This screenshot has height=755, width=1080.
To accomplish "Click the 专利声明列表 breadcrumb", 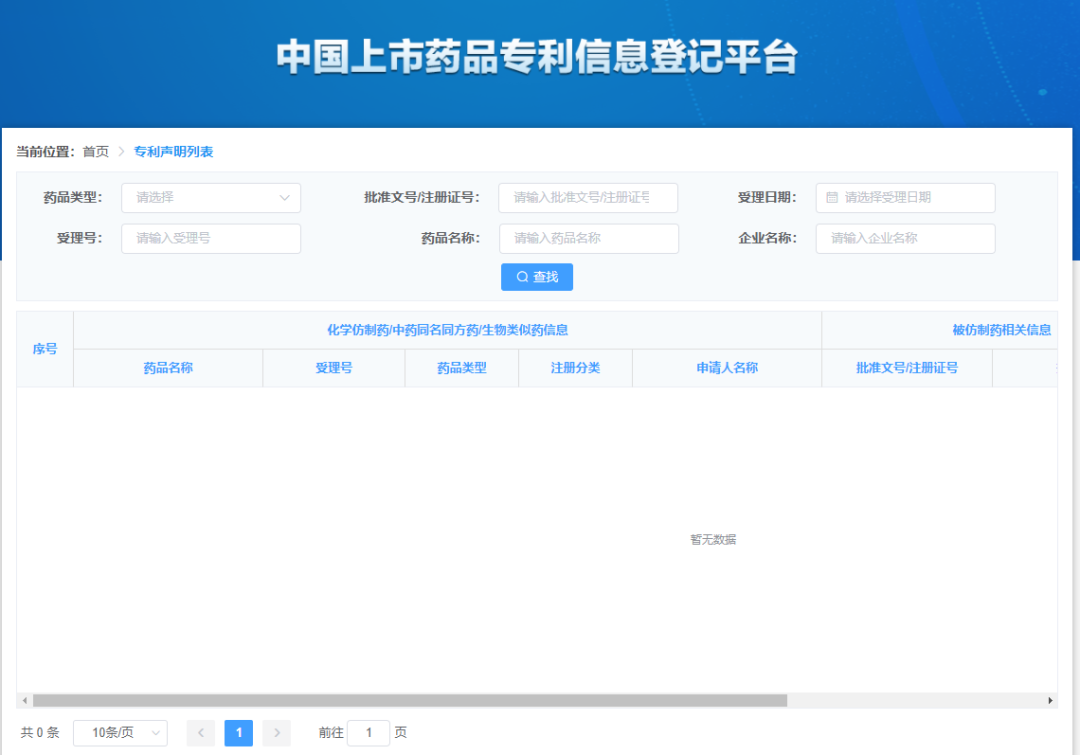I will point(173,152).
